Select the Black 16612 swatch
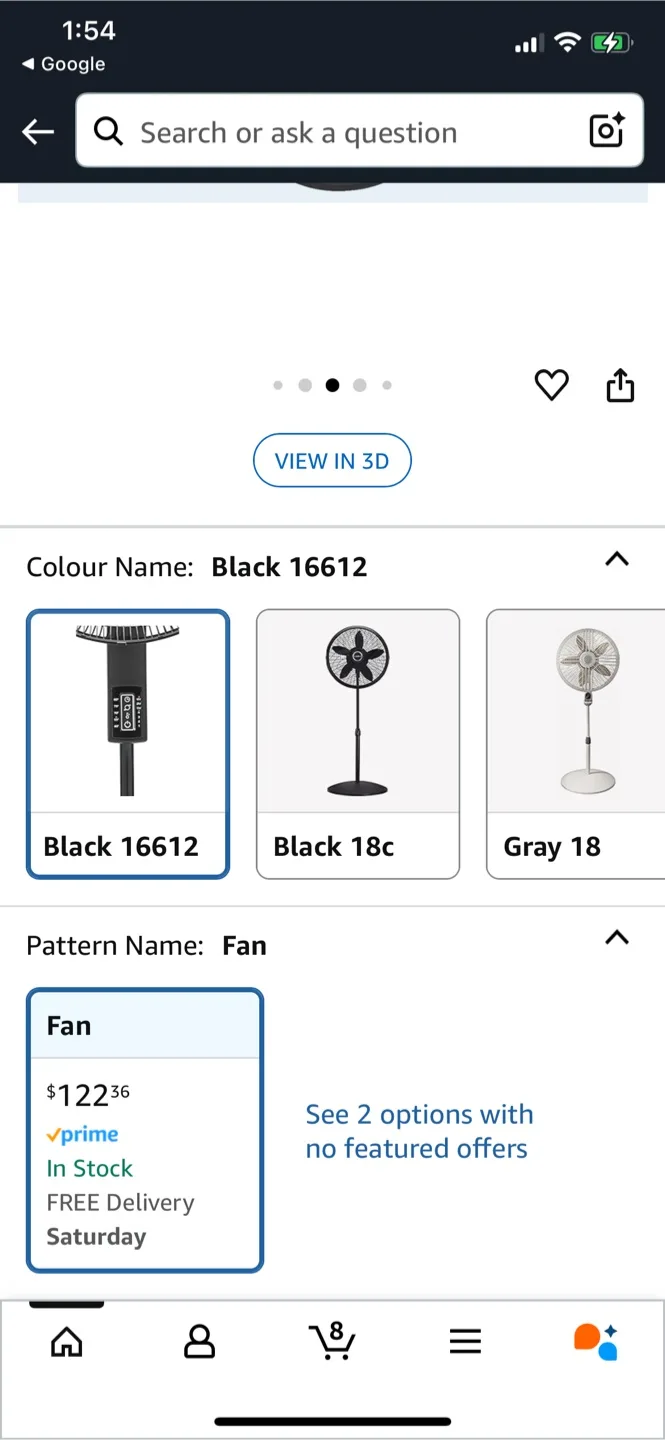665x1440 pixels. [x=127, y=744]
